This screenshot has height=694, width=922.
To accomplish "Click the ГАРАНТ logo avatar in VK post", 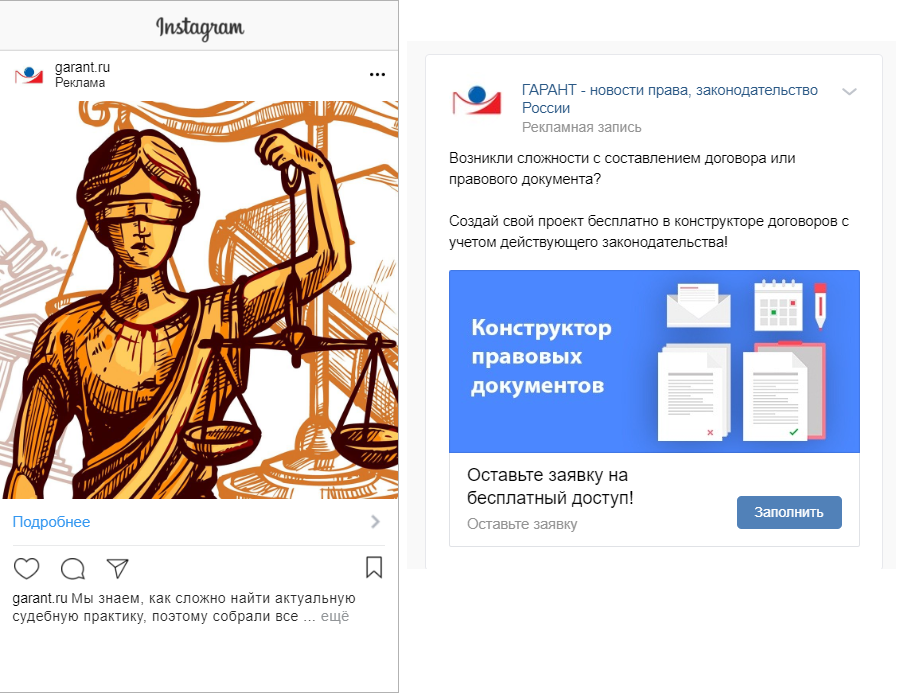I will click(x=476, y=100).
